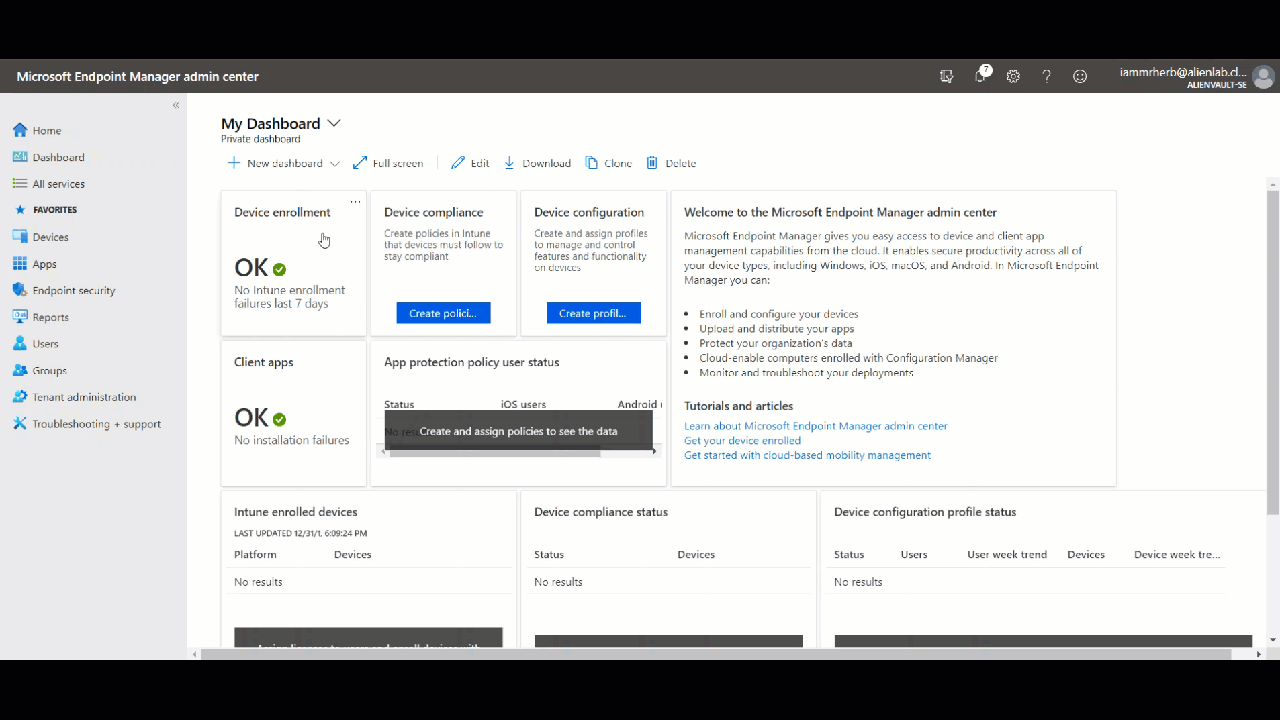Click the Users sidebar icon
1280x720 pixels.
(x=20, y=343)
